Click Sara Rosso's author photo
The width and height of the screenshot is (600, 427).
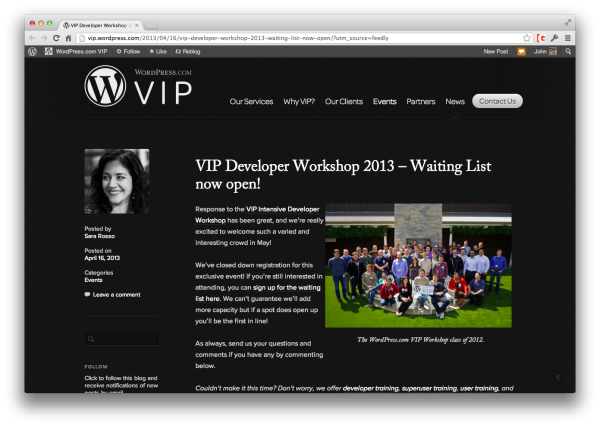click(x=117, y=181)
